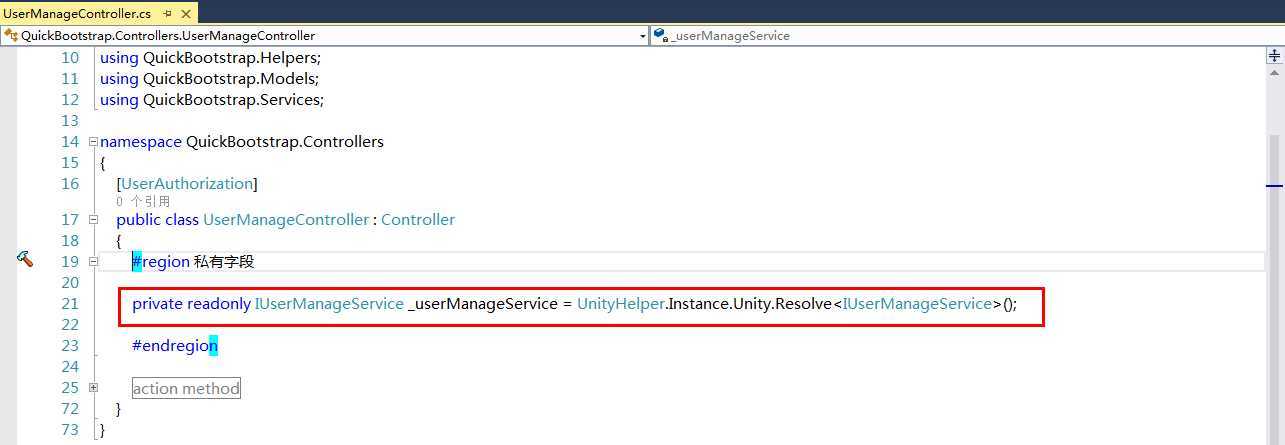Click 'using QuickBootstrap.Models;' line
The height and width of the screenshot is (445, 1285).
pyautogui.click(x=210, y=79)
